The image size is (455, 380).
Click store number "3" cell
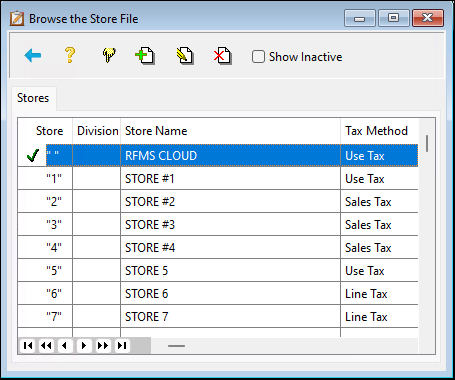pos(45,225)
